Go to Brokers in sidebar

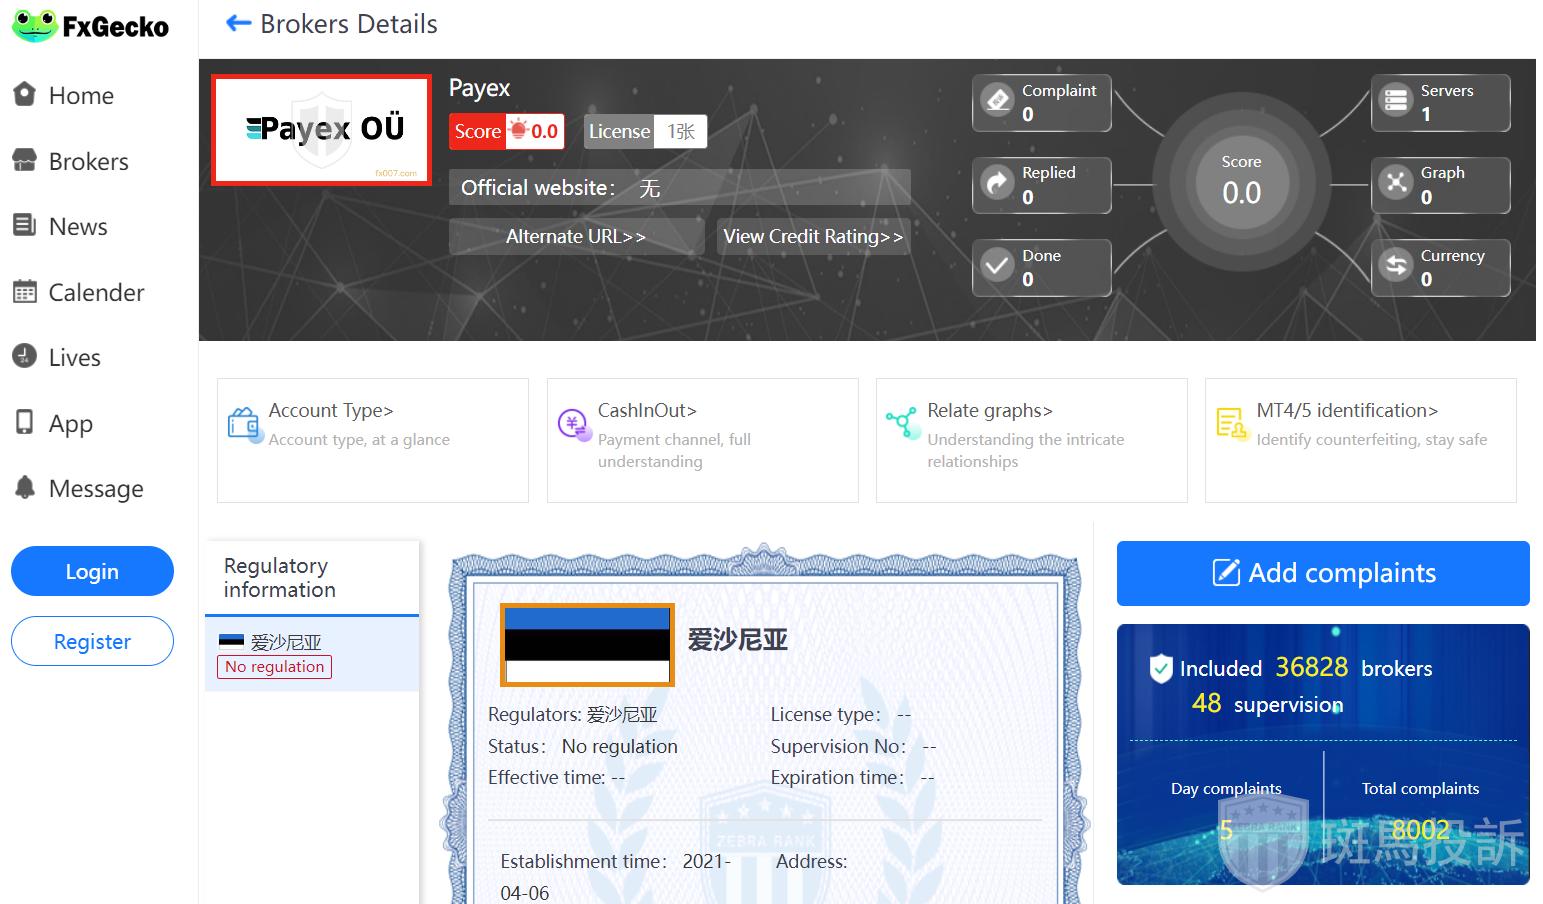click(x=88, y=161)
